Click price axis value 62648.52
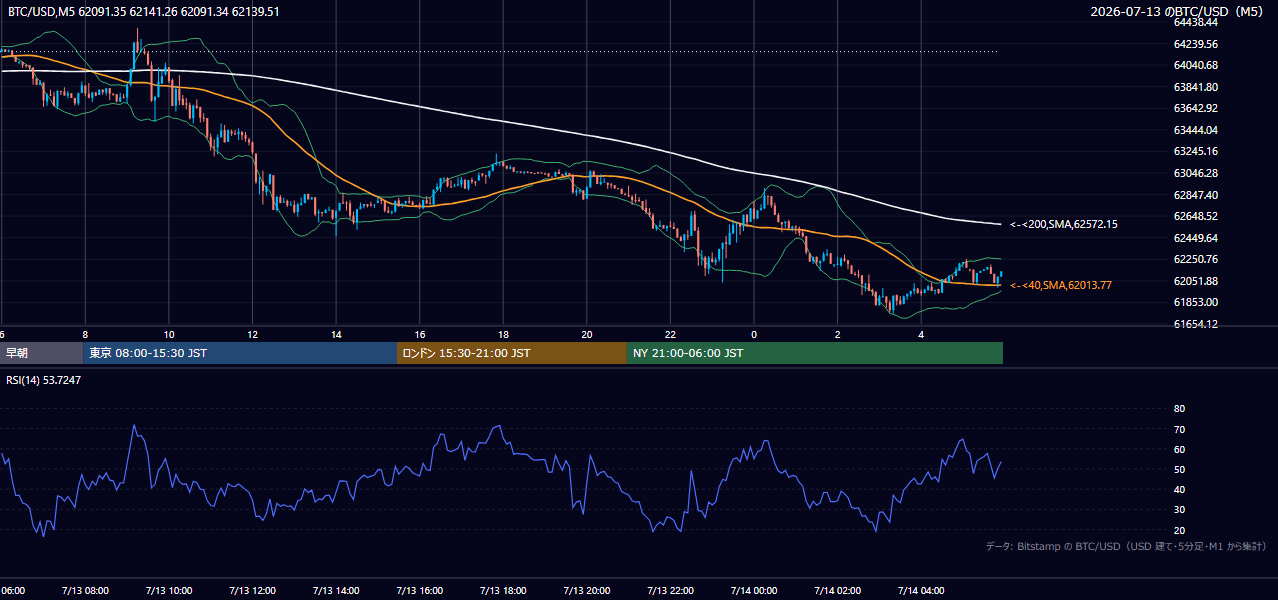The height and width of the screenshot is (600, 1278). coord(1195,216)
